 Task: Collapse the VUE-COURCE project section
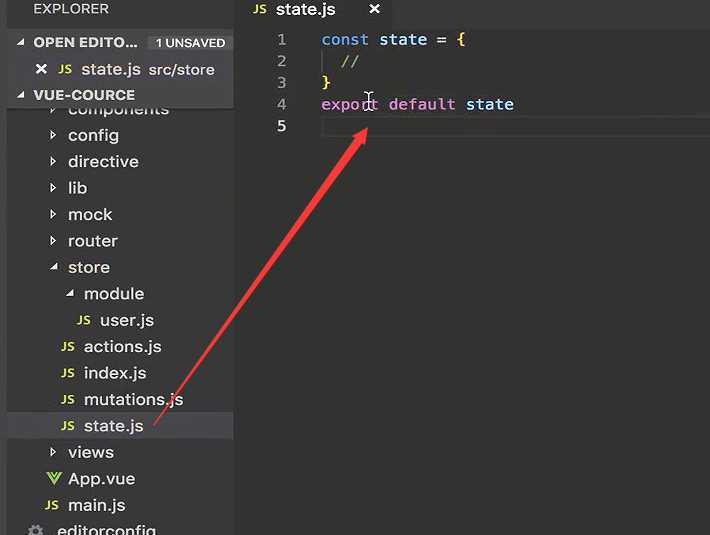20,95
